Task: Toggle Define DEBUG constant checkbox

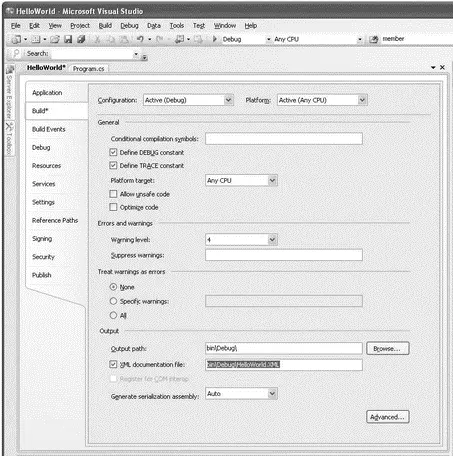Action: click(x=113, y=152)
